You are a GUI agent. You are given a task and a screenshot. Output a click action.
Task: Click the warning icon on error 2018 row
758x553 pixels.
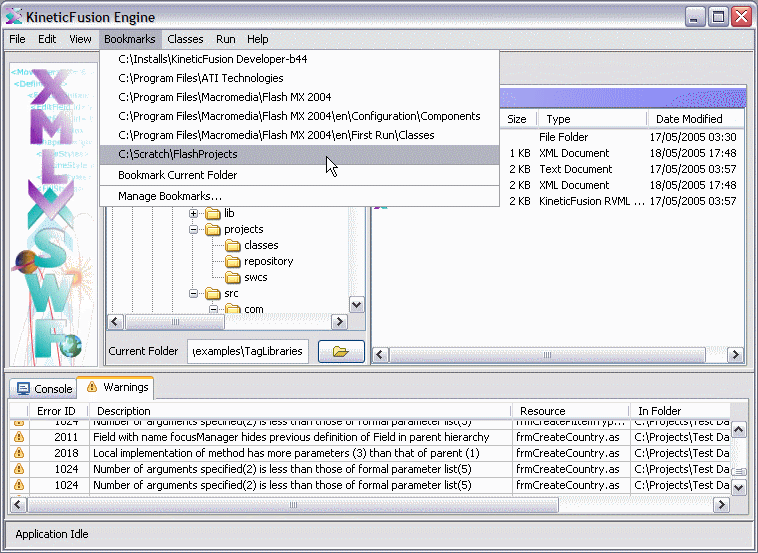coord(18,453)
